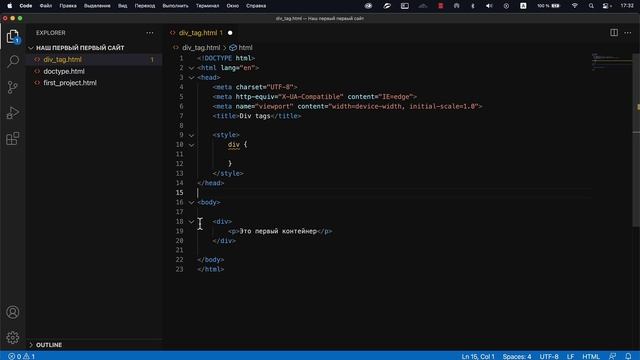Screen dimensions: 640x360
Task: Fold the style tag on line 9
Action: 191,135
